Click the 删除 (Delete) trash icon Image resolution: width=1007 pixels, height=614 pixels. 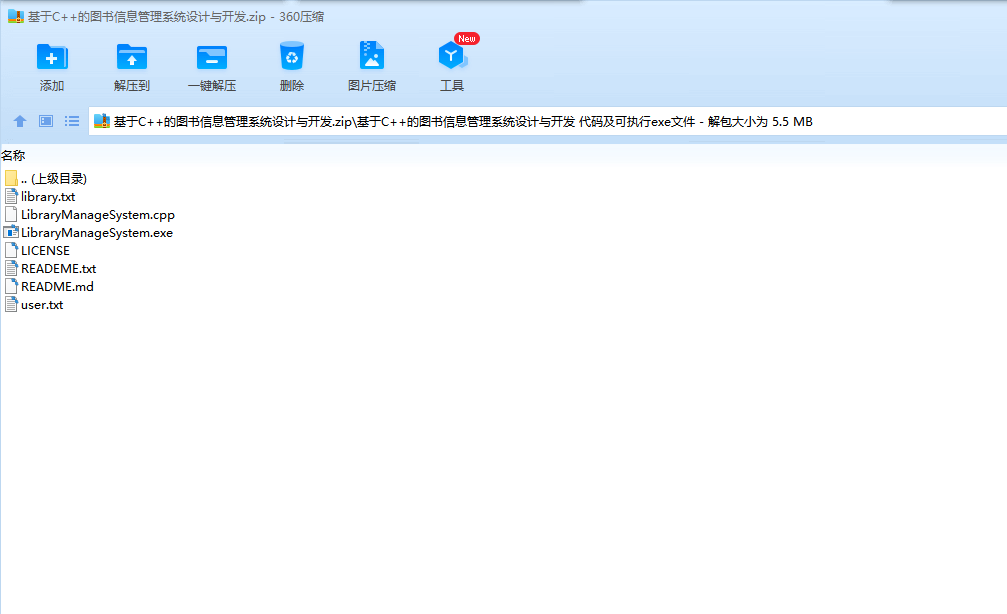pos(292,57)
